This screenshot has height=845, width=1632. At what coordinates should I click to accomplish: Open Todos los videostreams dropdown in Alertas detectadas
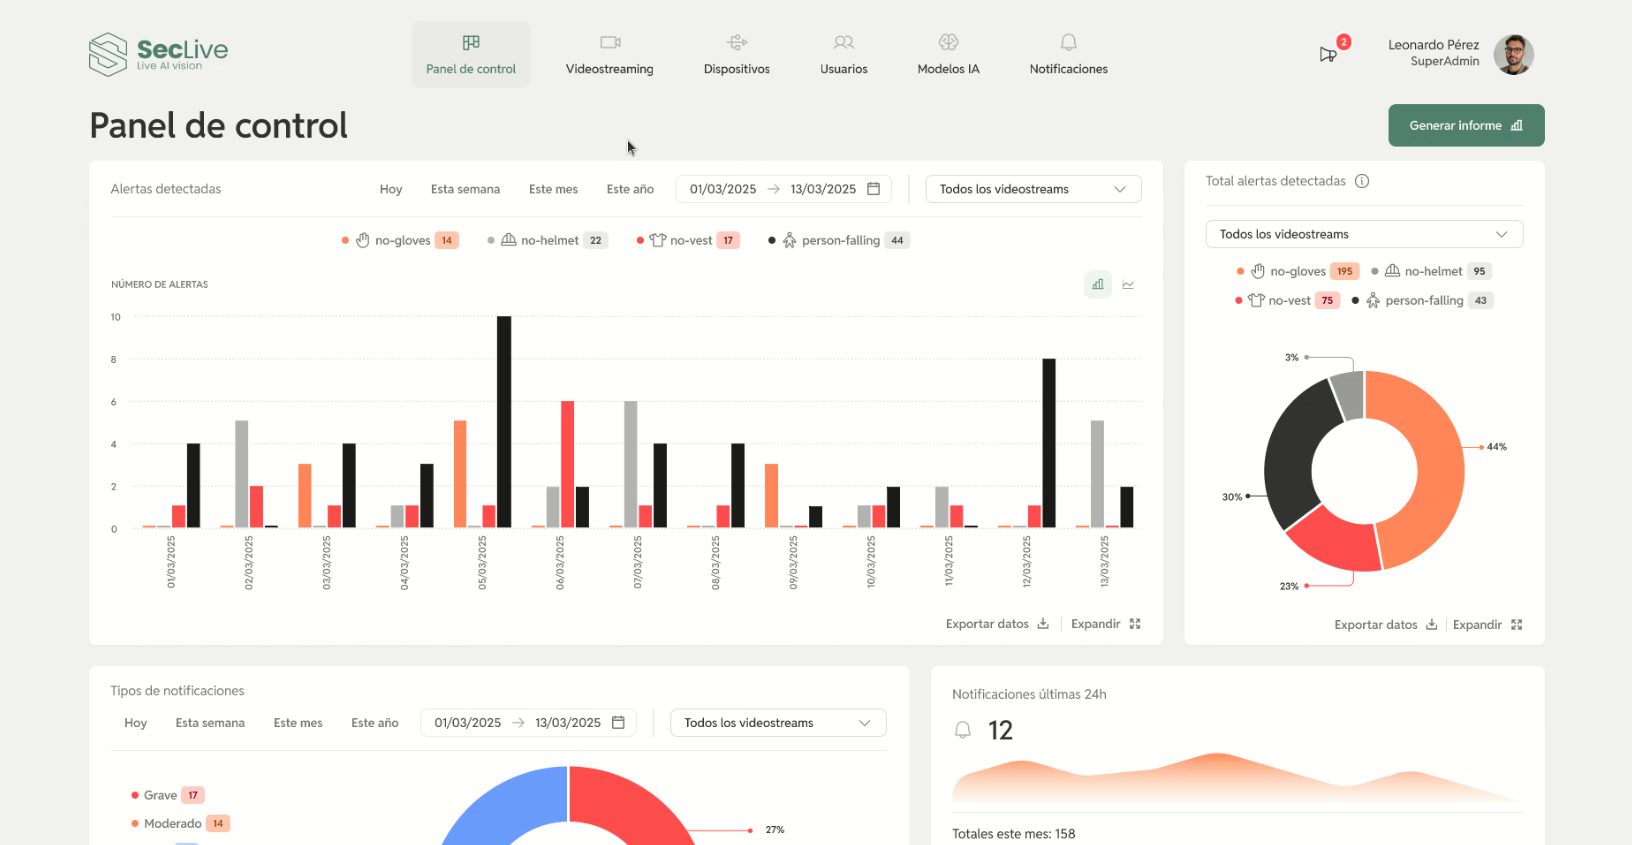pyautogui.click(x=1033, y=189)
